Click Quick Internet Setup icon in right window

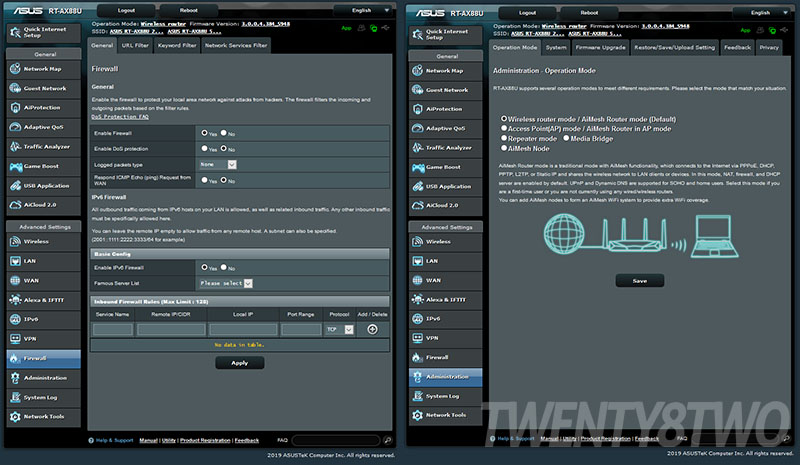click(417, 34)
